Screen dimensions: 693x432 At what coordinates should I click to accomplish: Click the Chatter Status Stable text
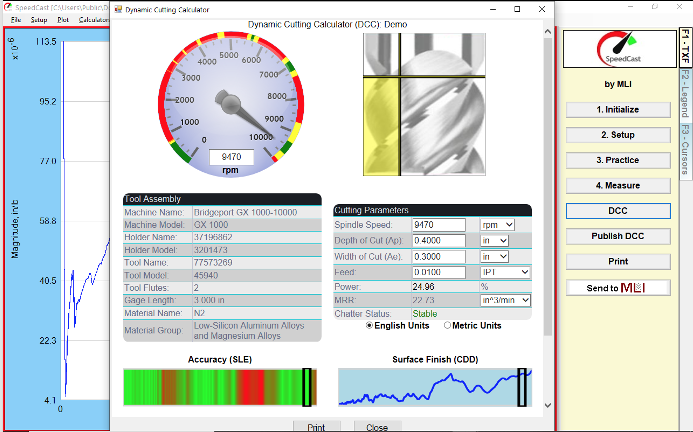[425, 314]
